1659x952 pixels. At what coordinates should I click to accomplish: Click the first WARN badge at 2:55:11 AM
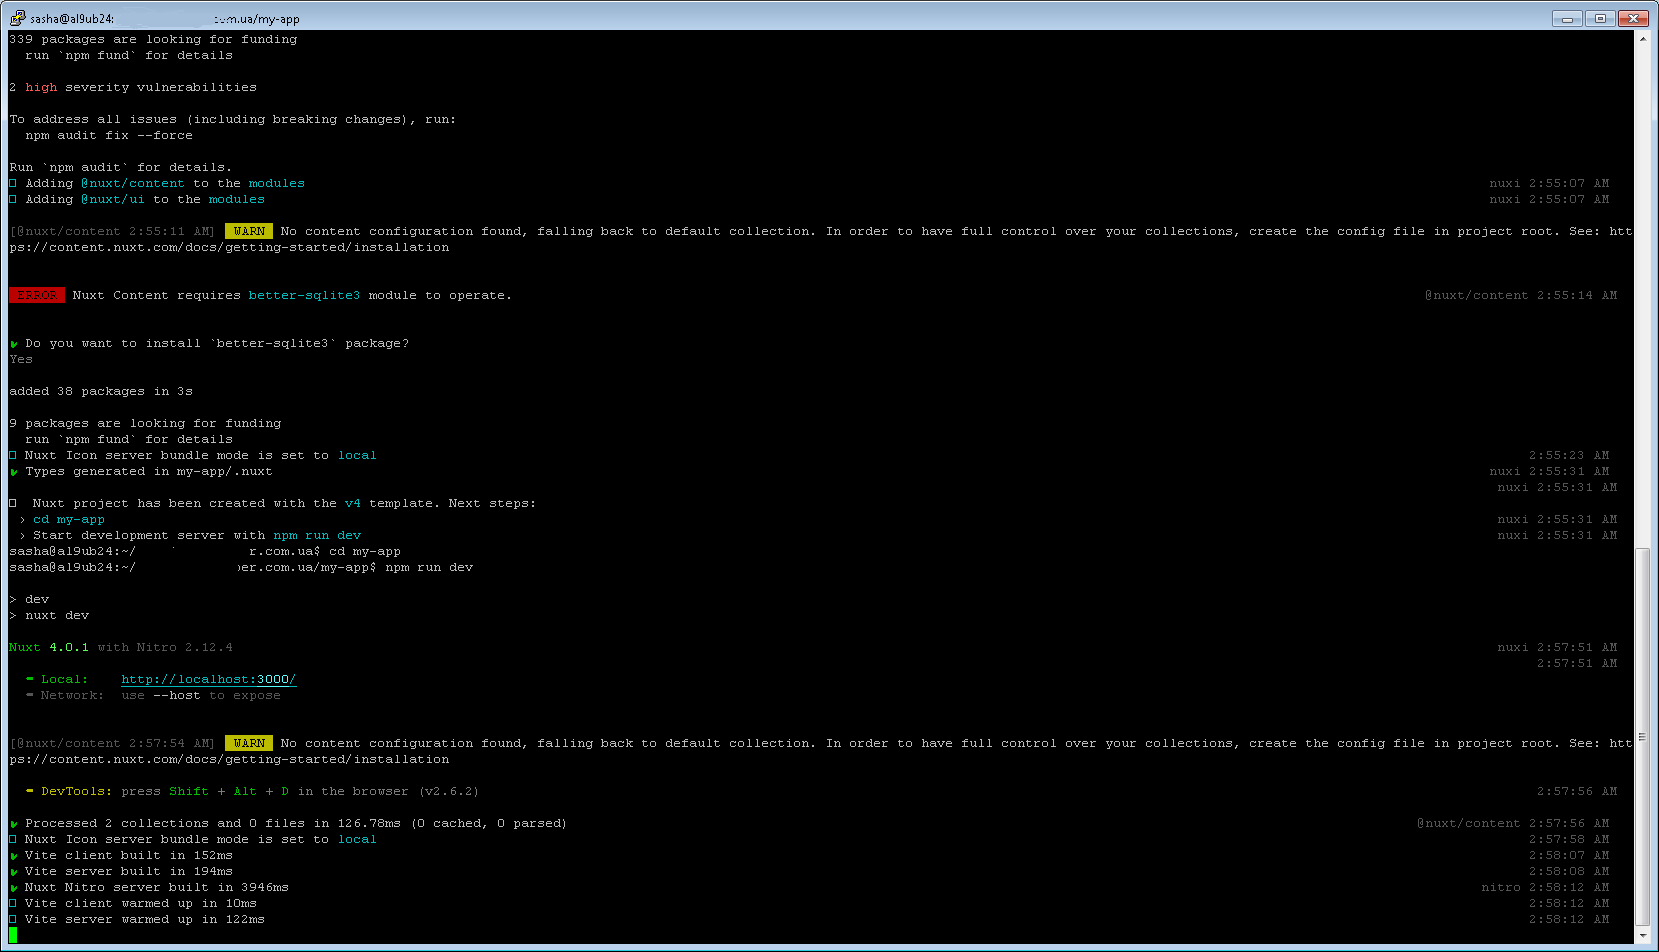248,230
